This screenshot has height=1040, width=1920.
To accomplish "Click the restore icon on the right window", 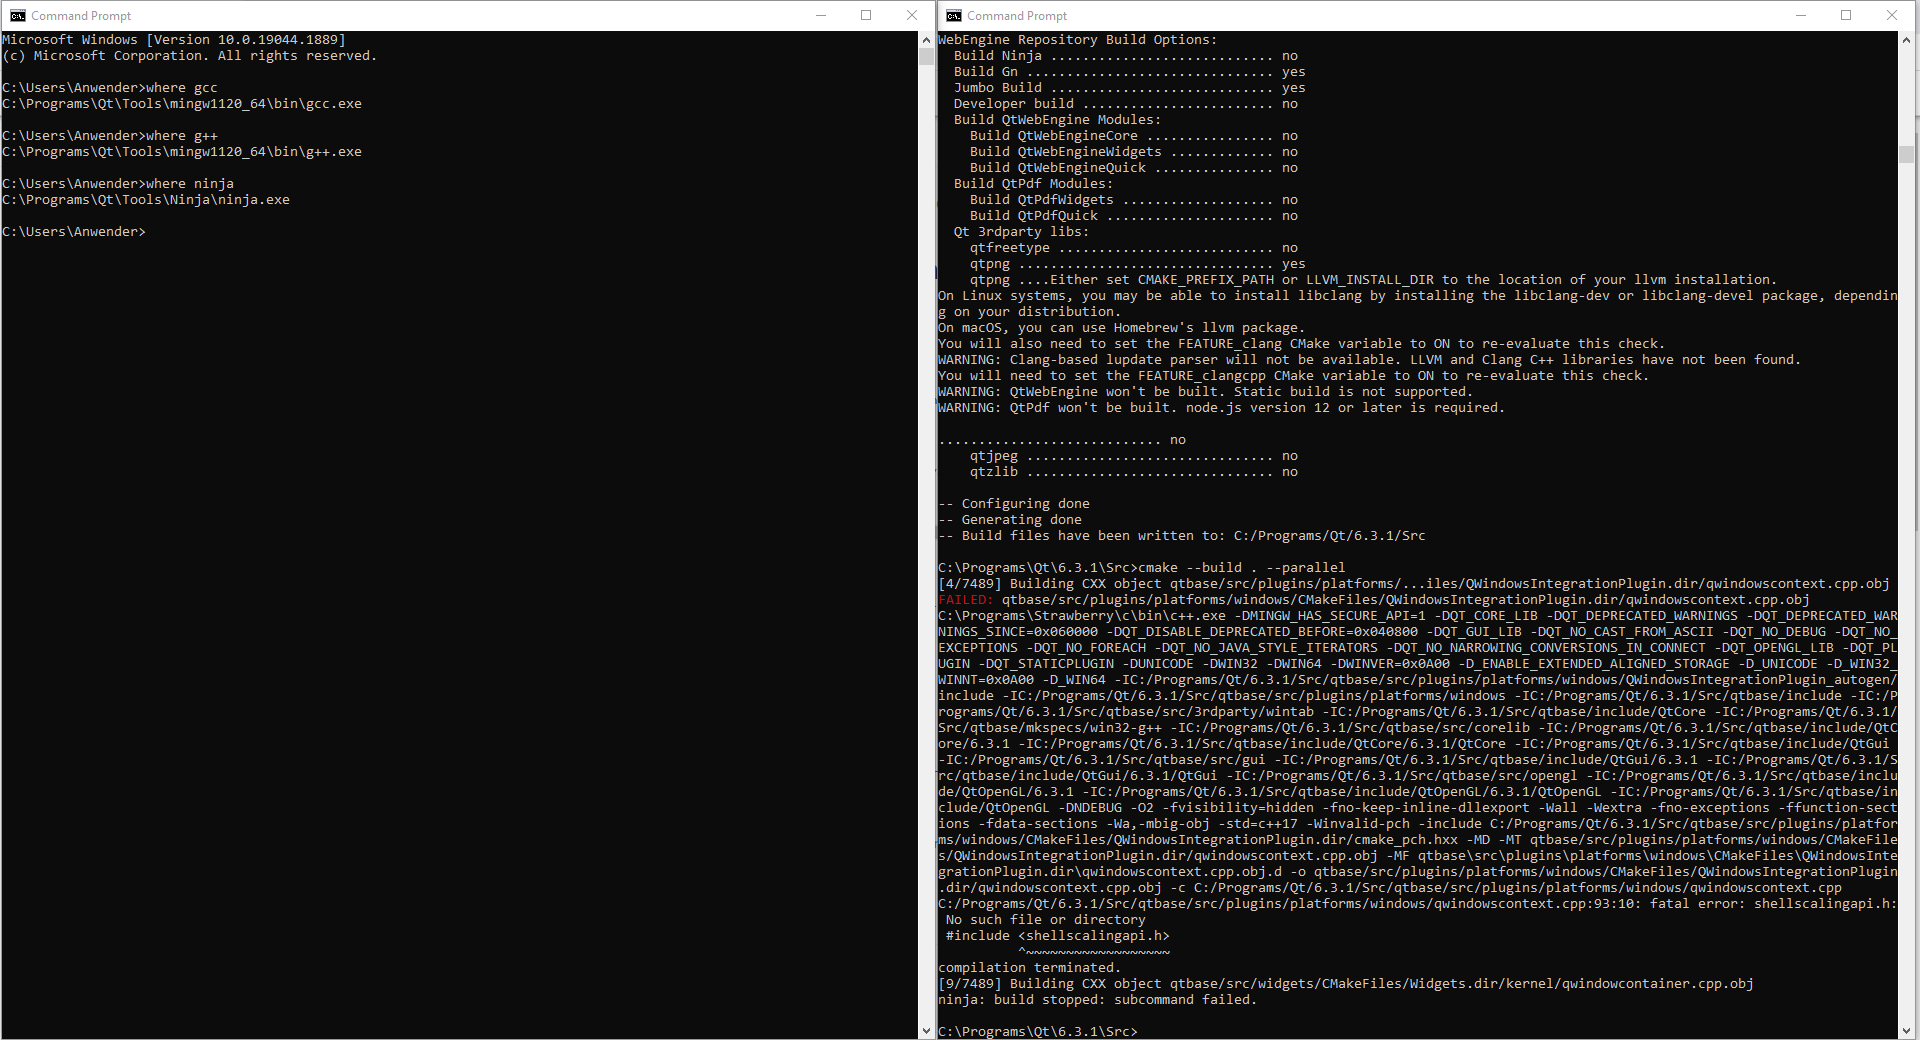I will point(1846,15).
